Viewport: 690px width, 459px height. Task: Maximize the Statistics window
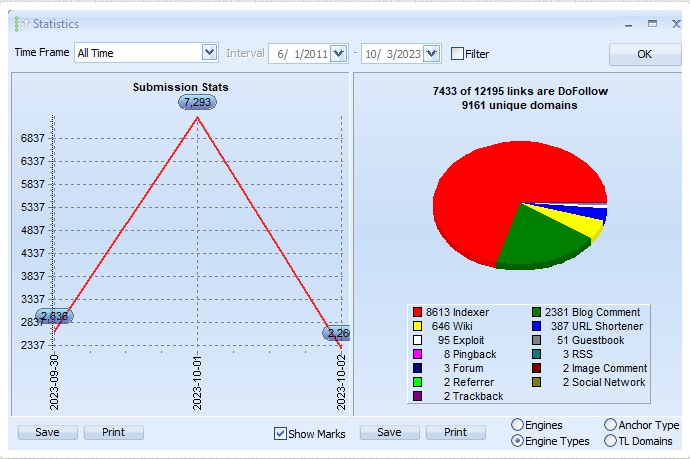(652, 24)
